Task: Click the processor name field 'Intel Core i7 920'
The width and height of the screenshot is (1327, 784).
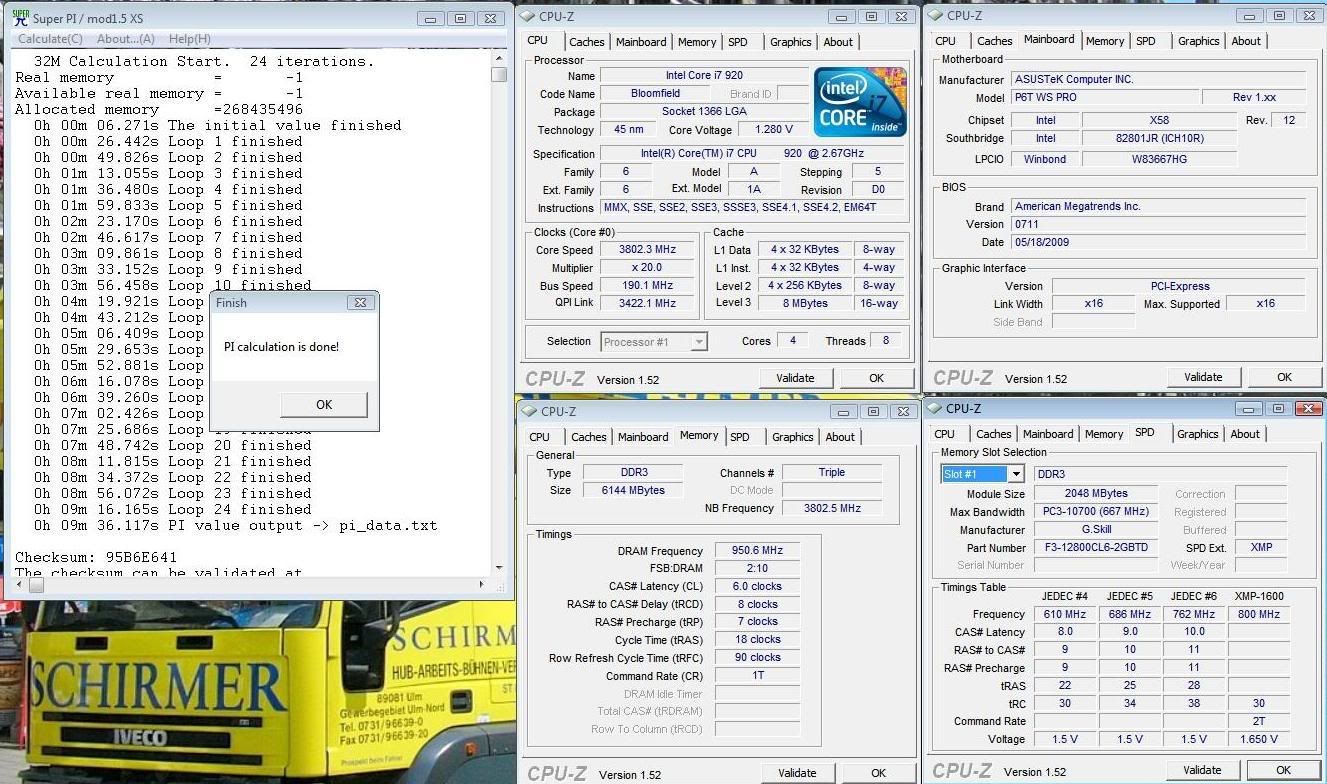Action: coord(704,76)
